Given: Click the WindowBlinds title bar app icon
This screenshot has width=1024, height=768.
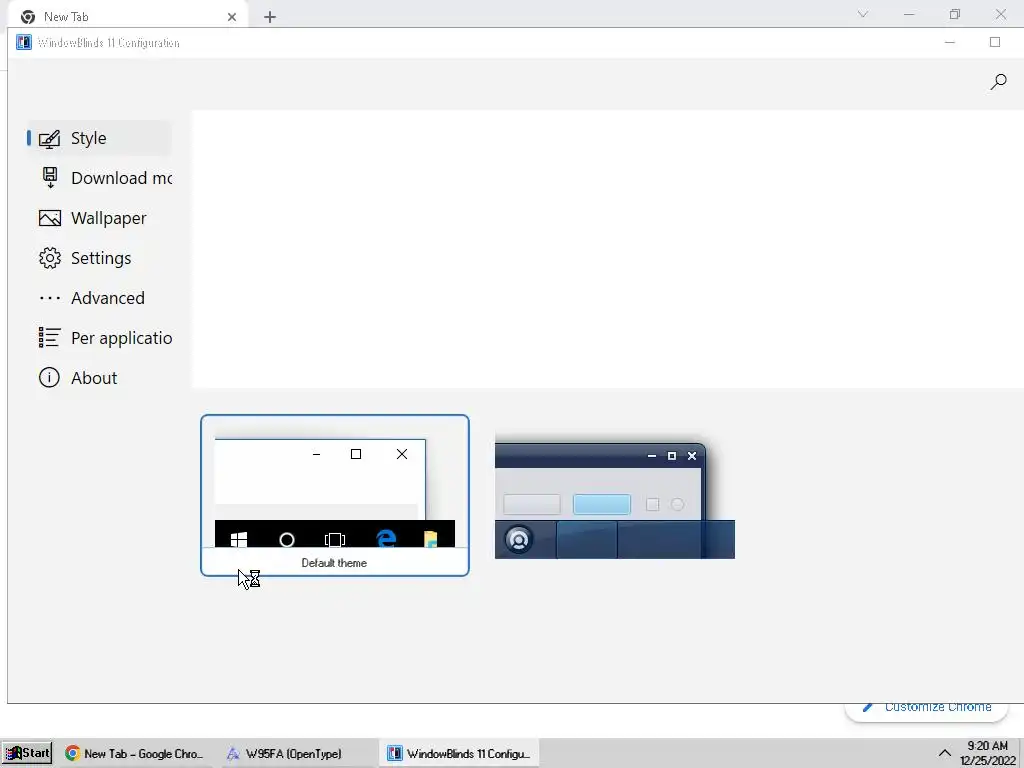Looking at the screenshot, I should click(24, 42).
